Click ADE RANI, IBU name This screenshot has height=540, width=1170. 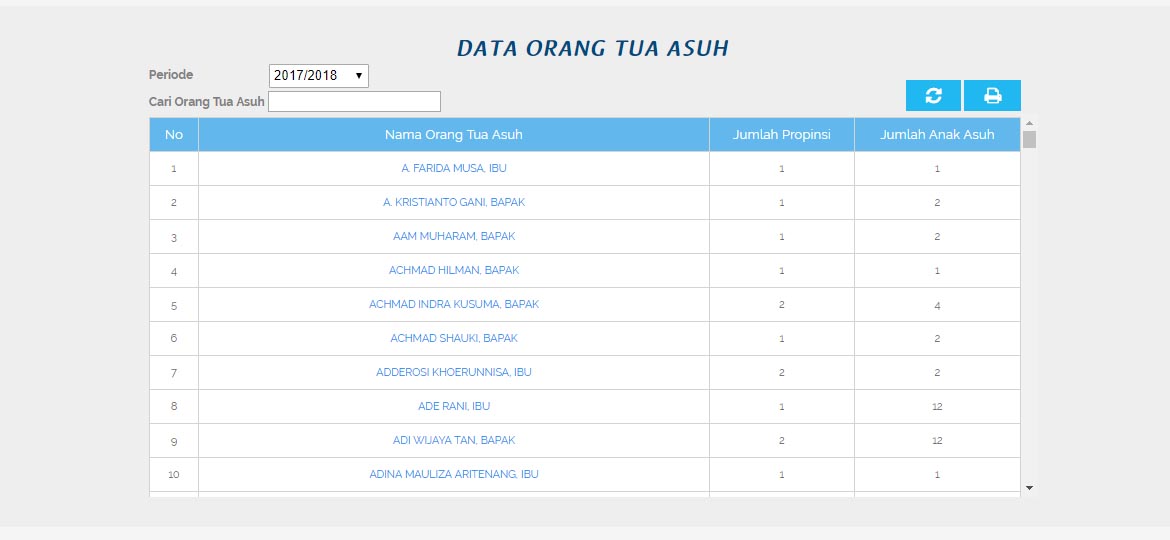coord(454,407)
